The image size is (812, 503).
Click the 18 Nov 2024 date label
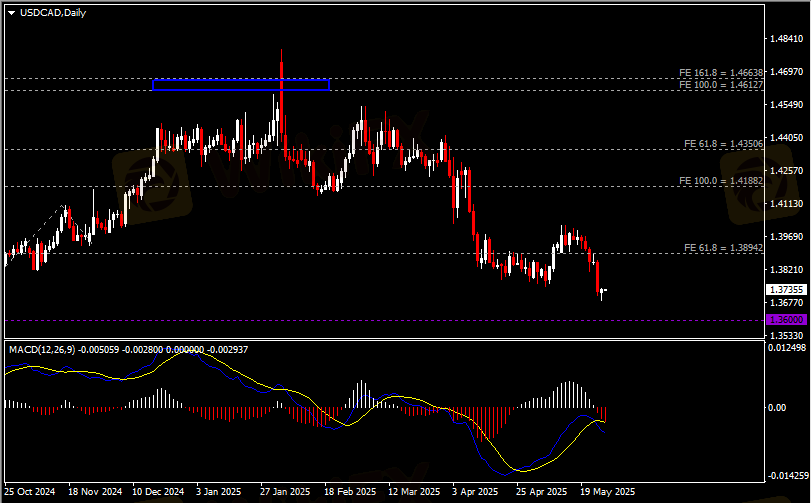pyautogui.click(x=95, y=492)
